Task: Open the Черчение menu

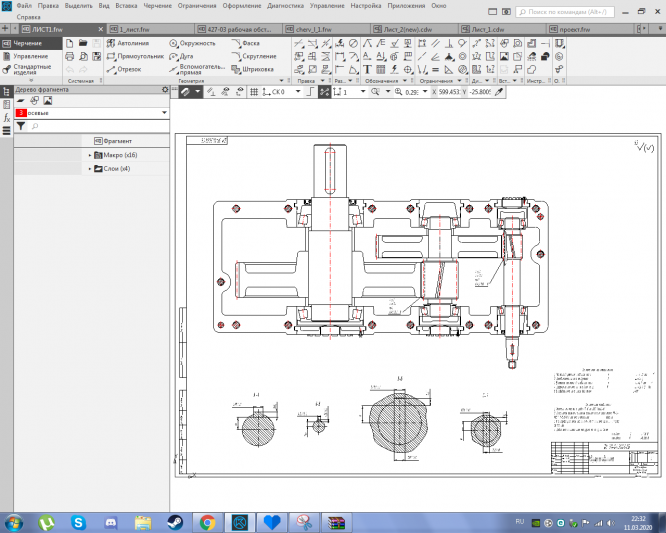Action: click(157, 6)
